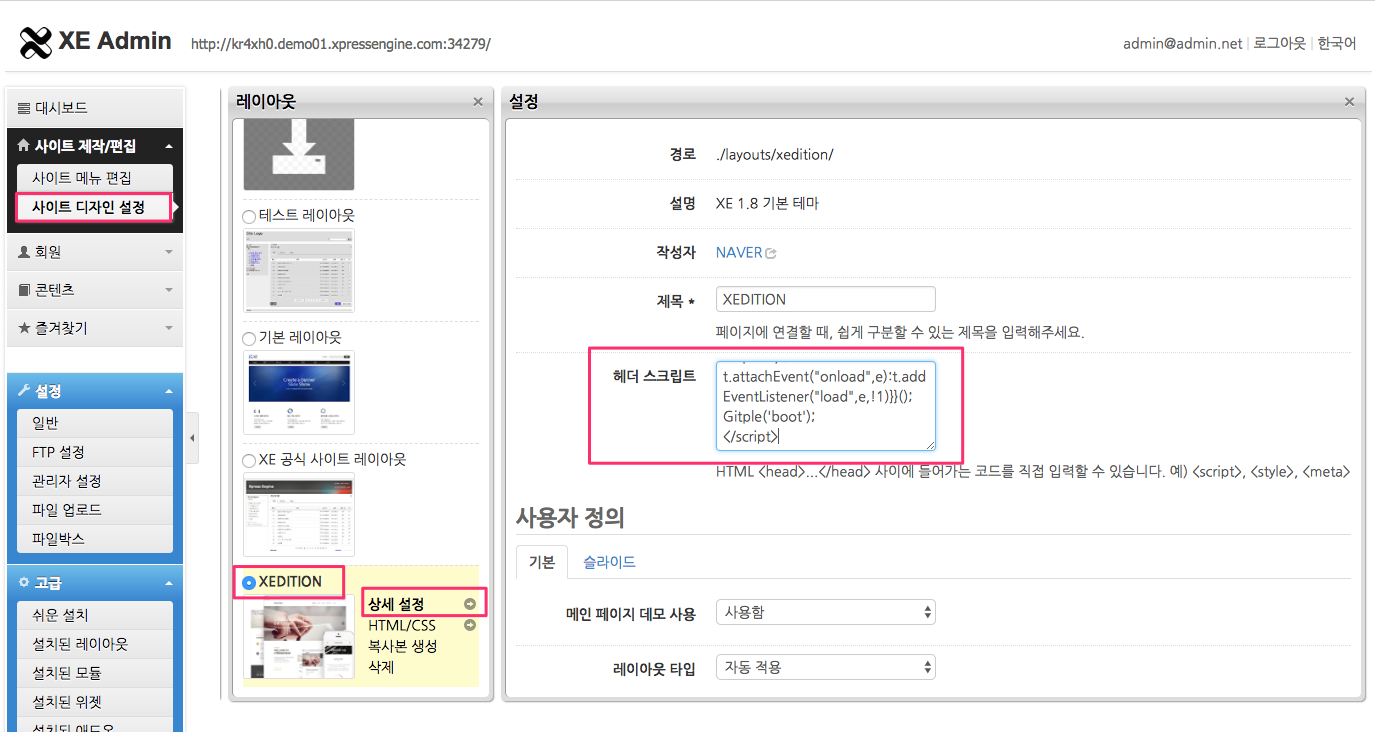Image resolution: width=1375 pixels, height=732 pixels.
Task: Click the 제목 input field
Action: [x=826, y=299]
